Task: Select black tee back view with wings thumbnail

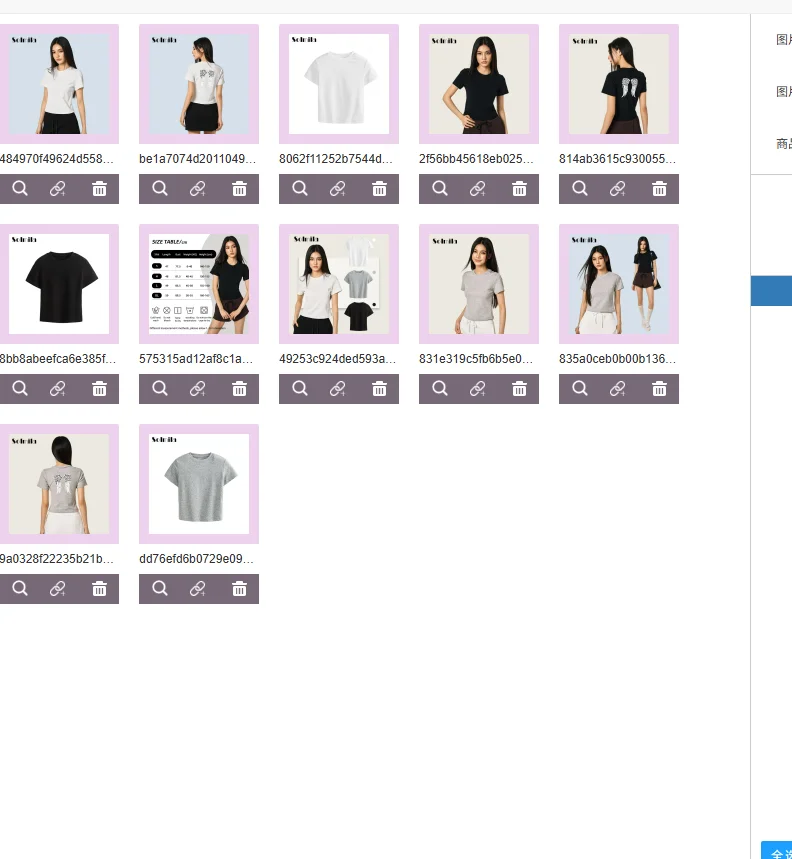Action: coord(619,84)
